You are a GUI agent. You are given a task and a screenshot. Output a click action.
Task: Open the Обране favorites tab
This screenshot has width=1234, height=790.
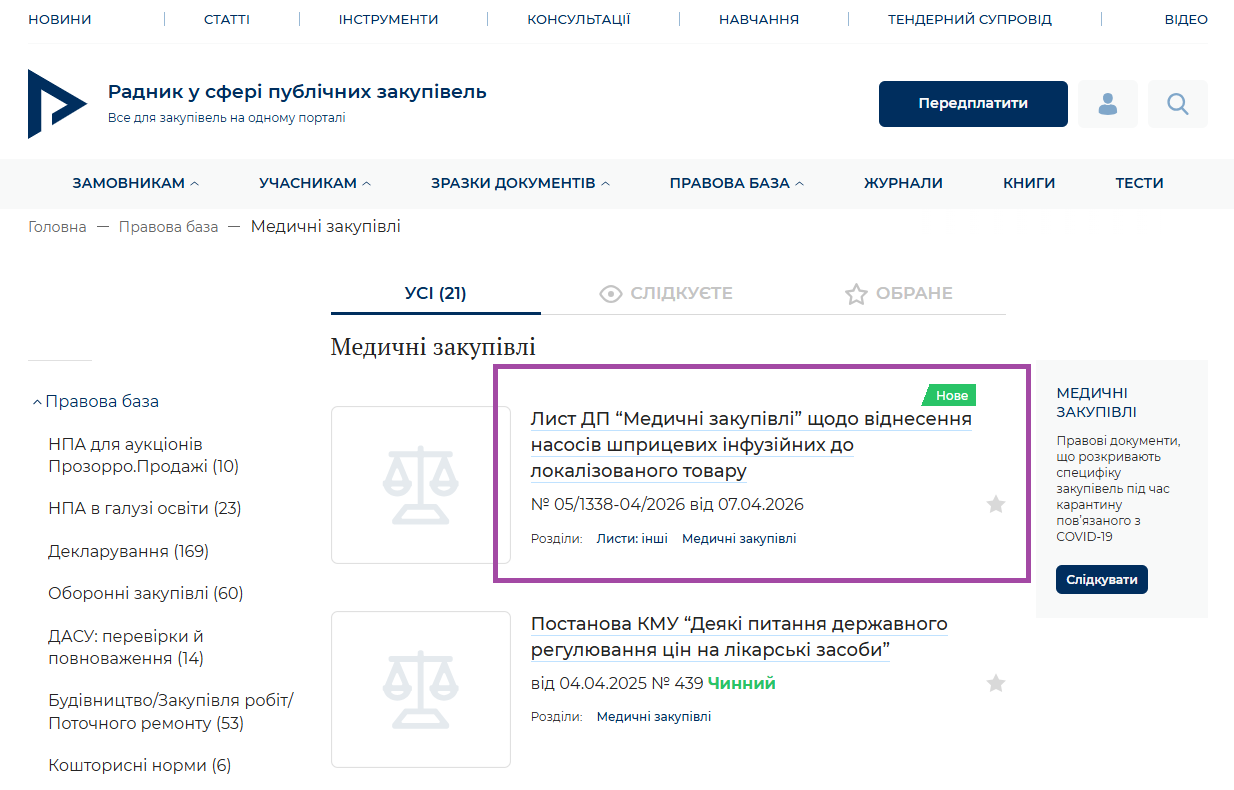pos(898,294)
